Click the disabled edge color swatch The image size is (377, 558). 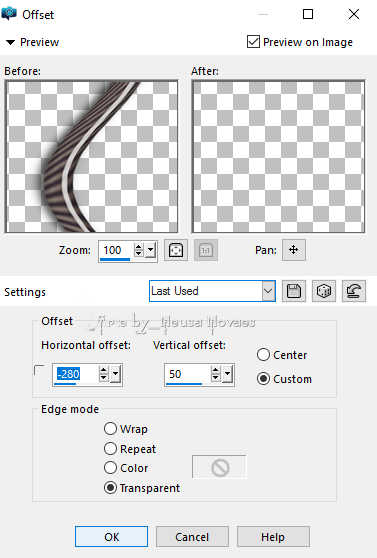219,467
